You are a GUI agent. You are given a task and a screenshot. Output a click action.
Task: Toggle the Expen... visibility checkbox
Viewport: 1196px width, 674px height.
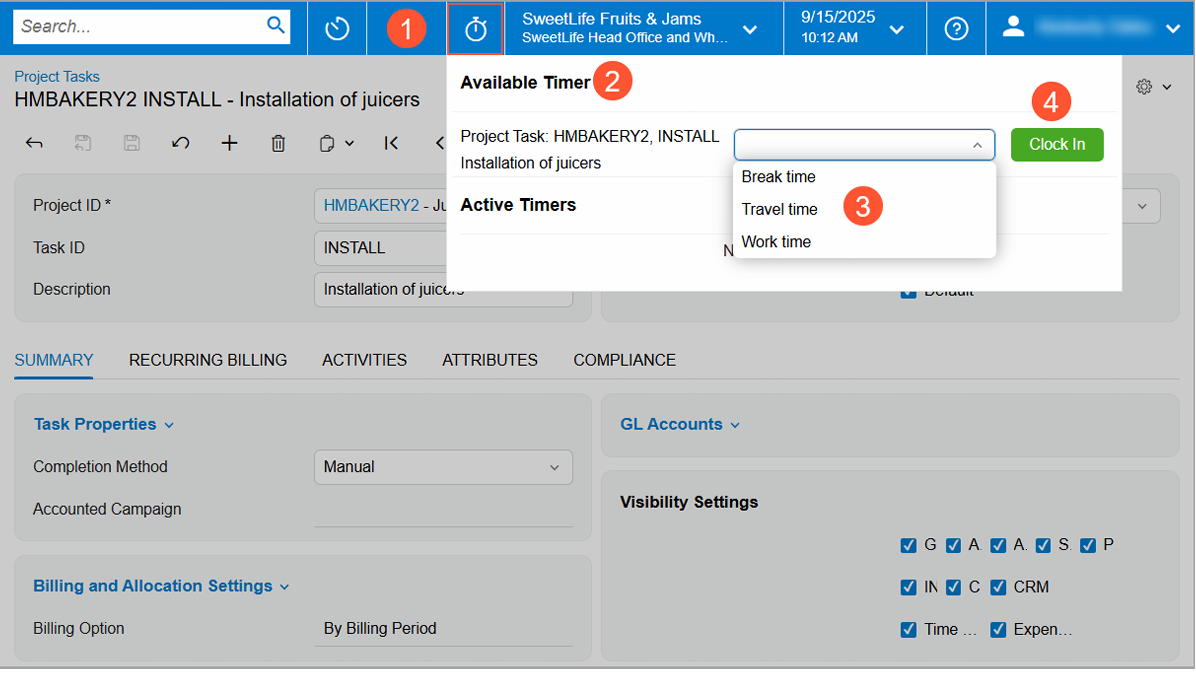coord(998,630)
